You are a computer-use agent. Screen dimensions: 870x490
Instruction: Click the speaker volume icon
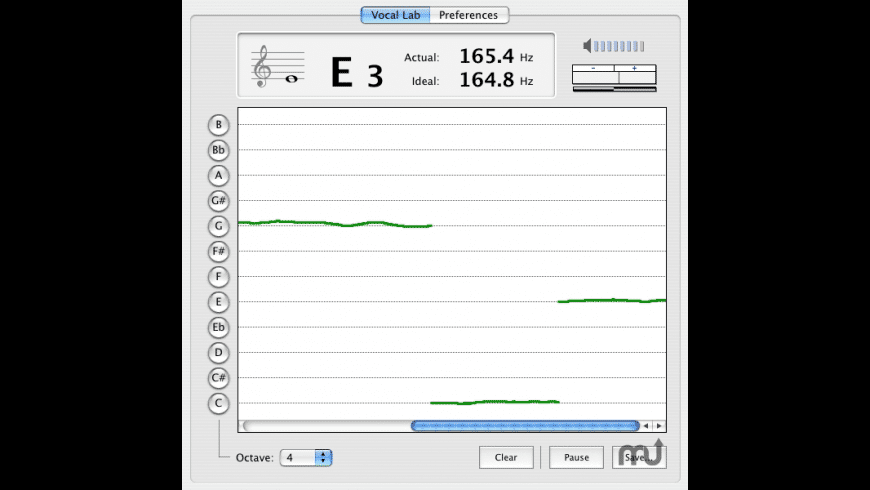tap(588, 46)
